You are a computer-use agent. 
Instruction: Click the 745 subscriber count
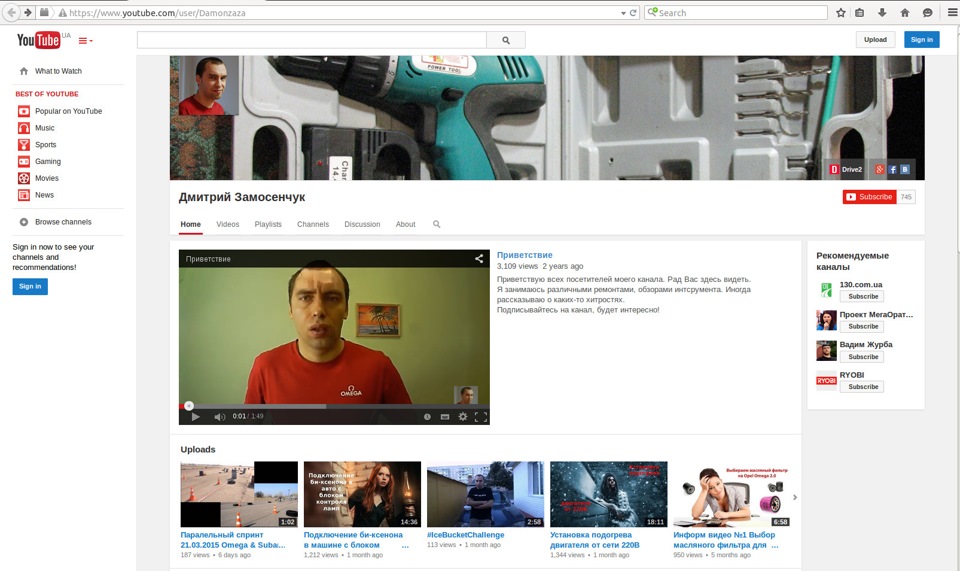pos(906,197)
